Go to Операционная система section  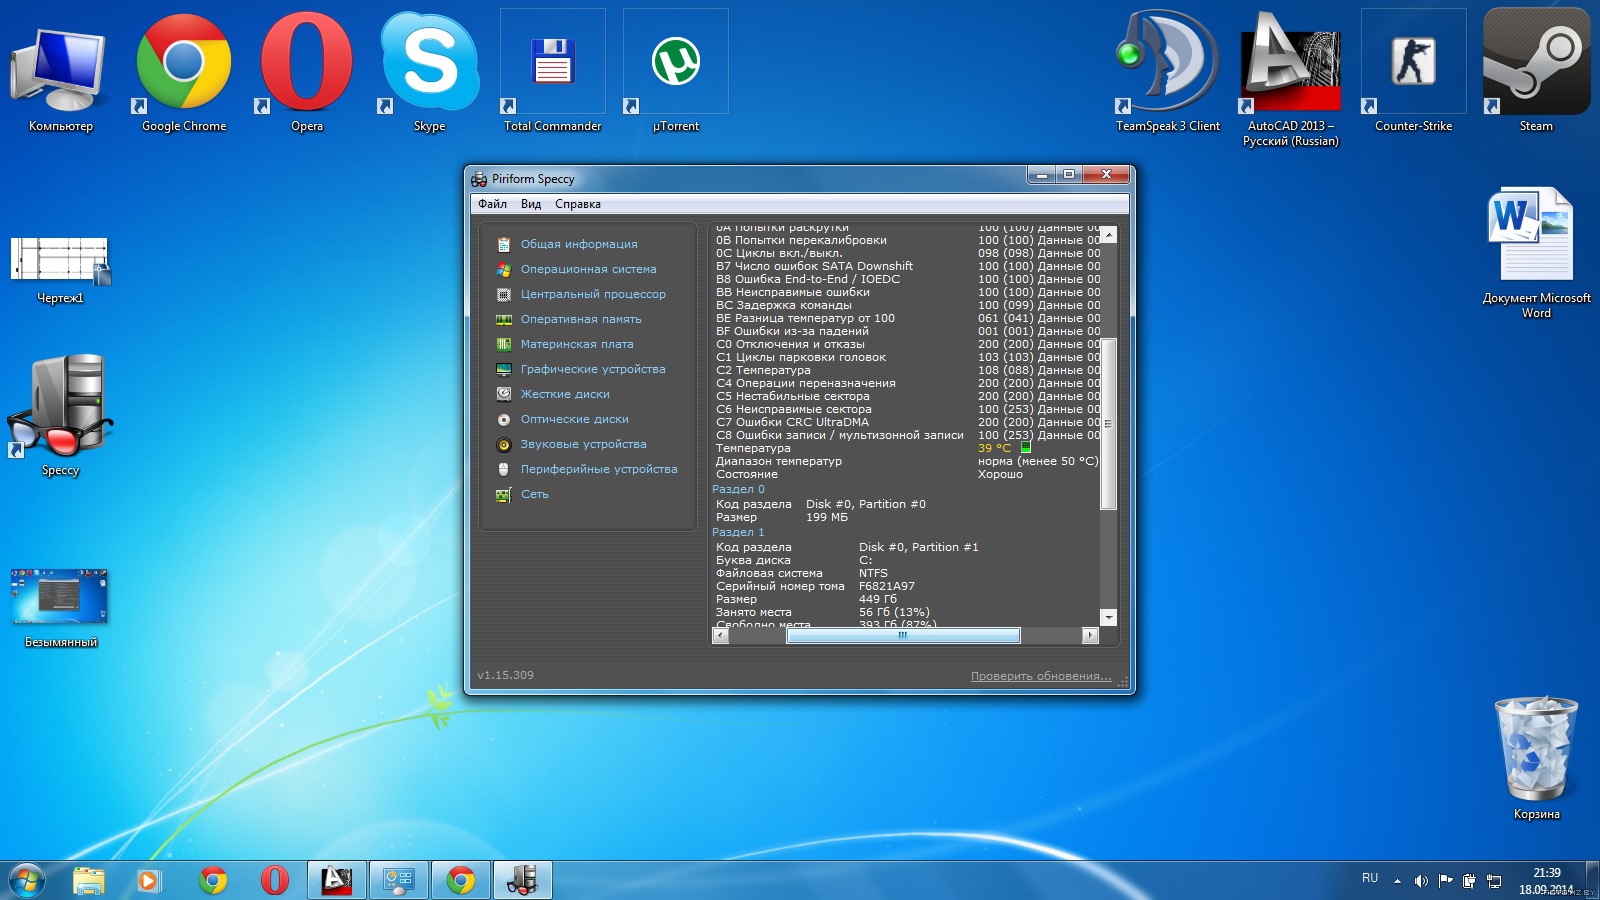[589, 269]
